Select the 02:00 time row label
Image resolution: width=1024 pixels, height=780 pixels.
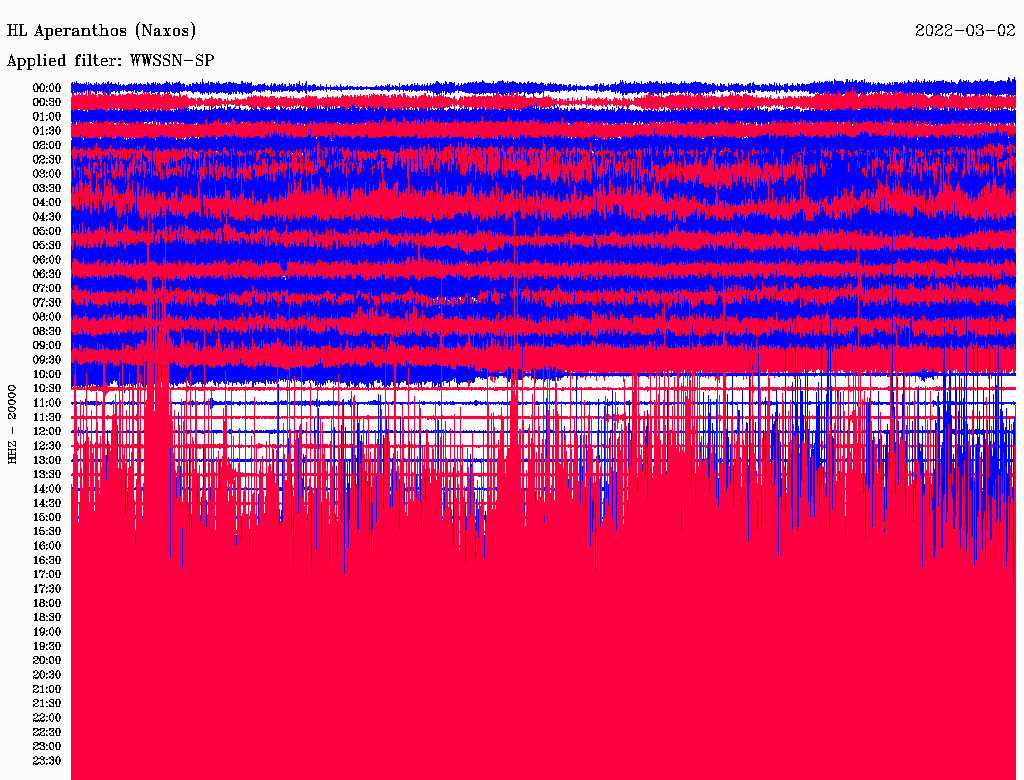[x=47, y=145]
